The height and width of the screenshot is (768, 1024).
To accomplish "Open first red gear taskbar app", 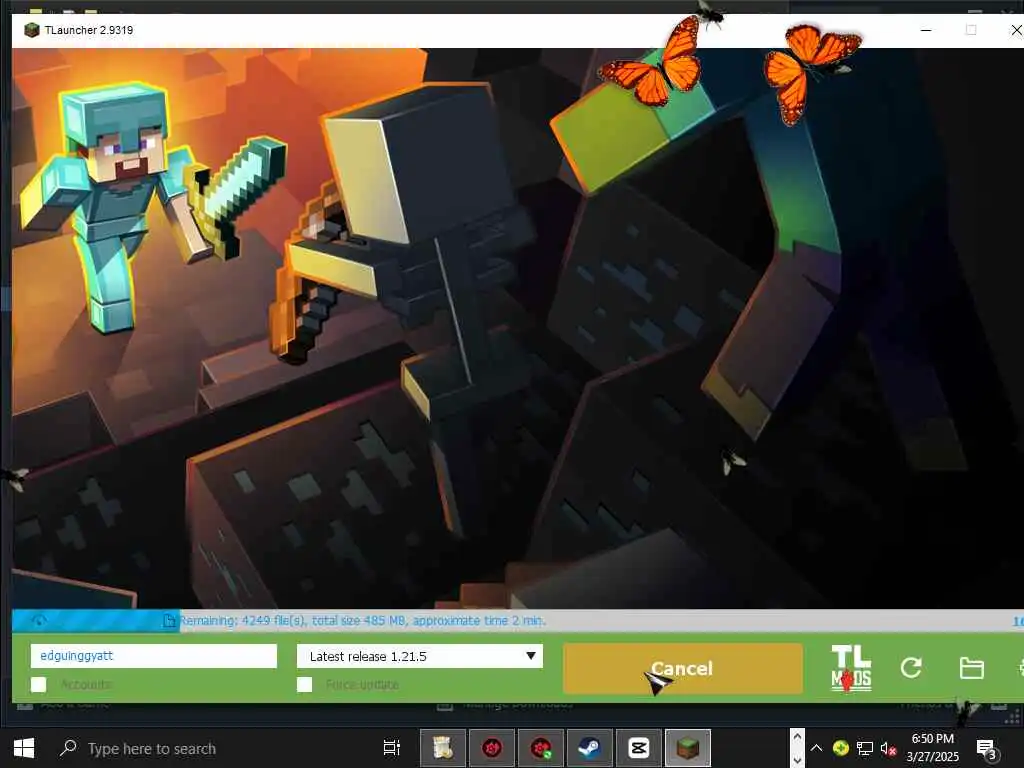I will 492,748.
